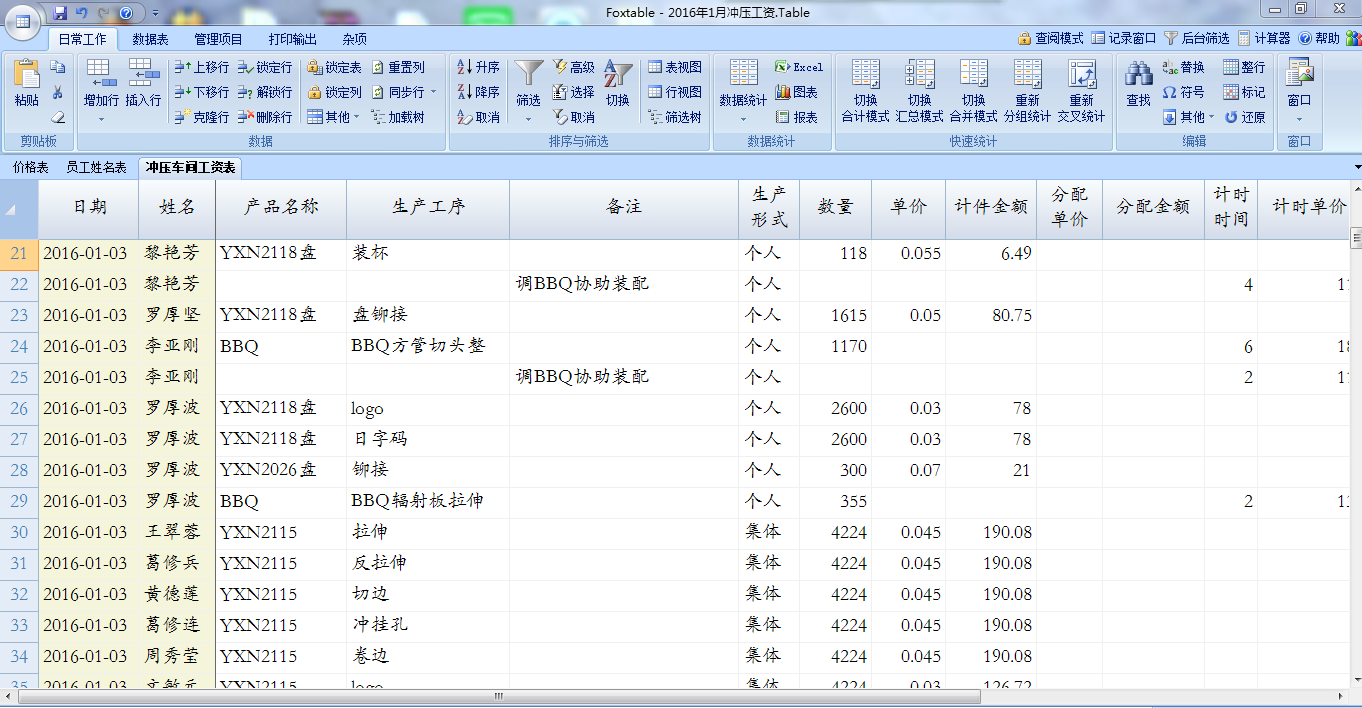
Task: Lock the row with 锁定行
Action: (x=265, y=67)
